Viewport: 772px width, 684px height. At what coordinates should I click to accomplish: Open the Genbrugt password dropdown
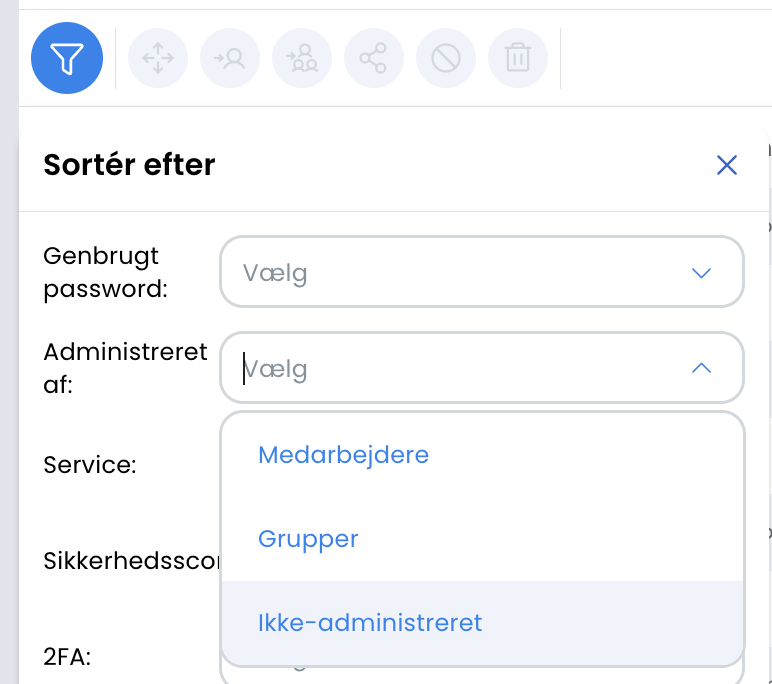click(x=482, y=272)
